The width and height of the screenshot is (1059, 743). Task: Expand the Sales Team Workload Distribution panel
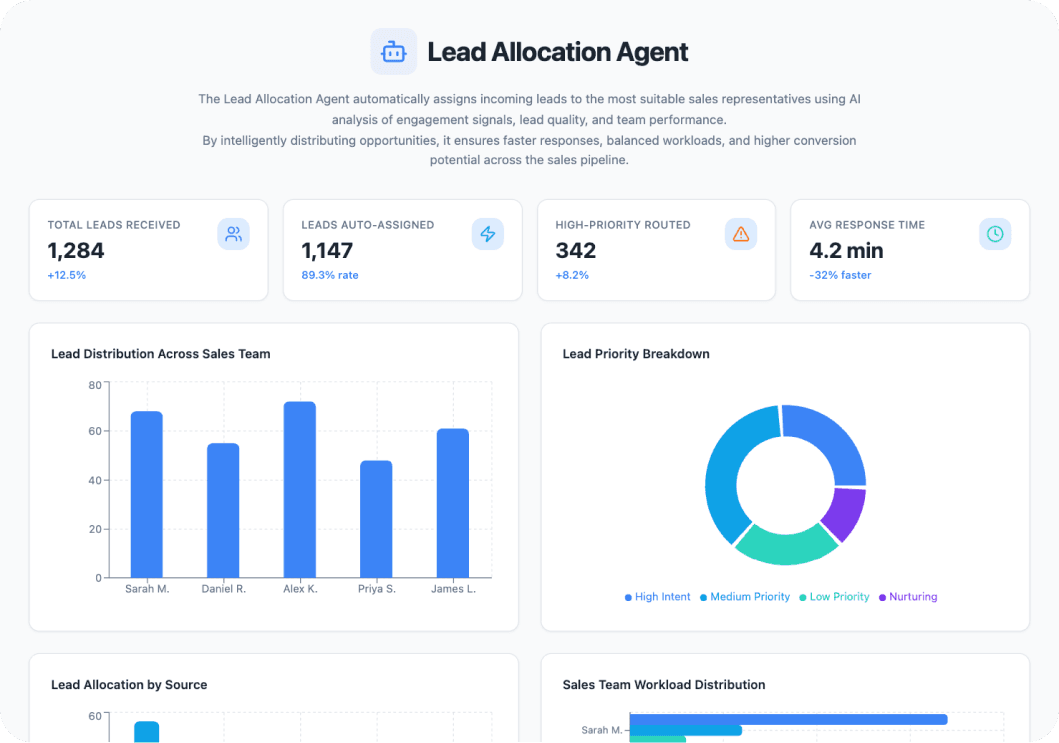click(663, 684)
